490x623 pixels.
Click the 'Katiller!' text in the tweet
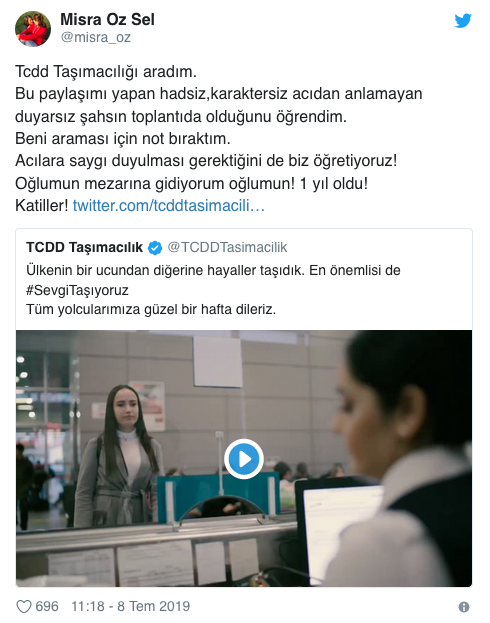[x=42, y=206]
